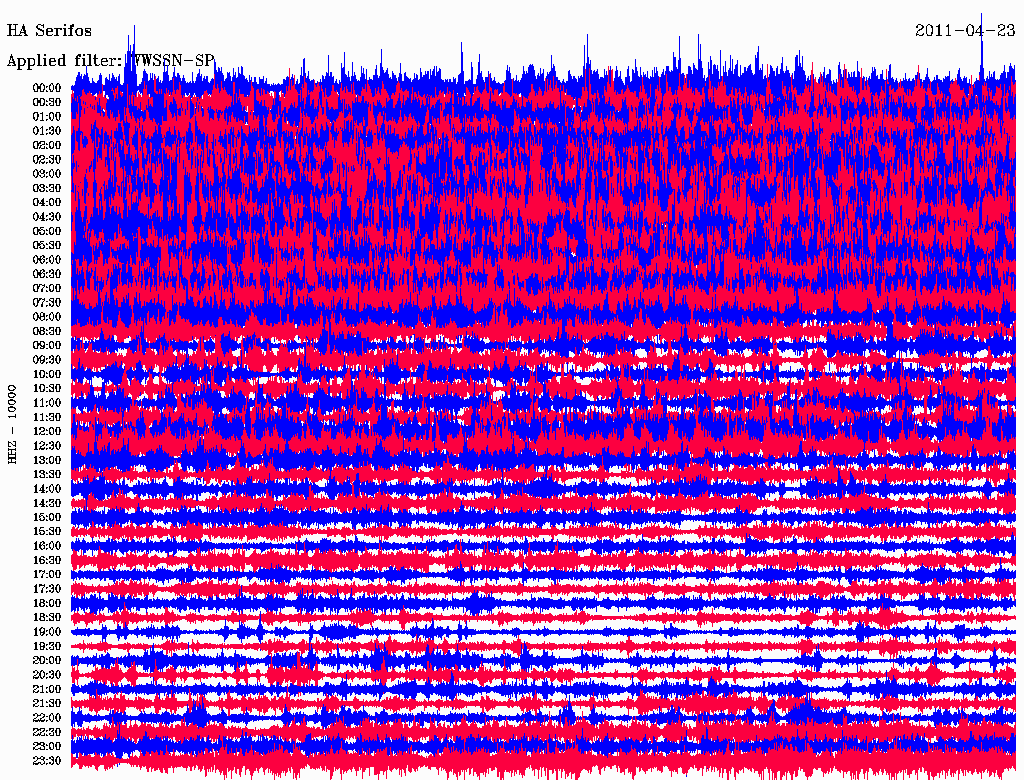Select the 16:00 time label
This screenshot has height=780, width=1024.
47,546
